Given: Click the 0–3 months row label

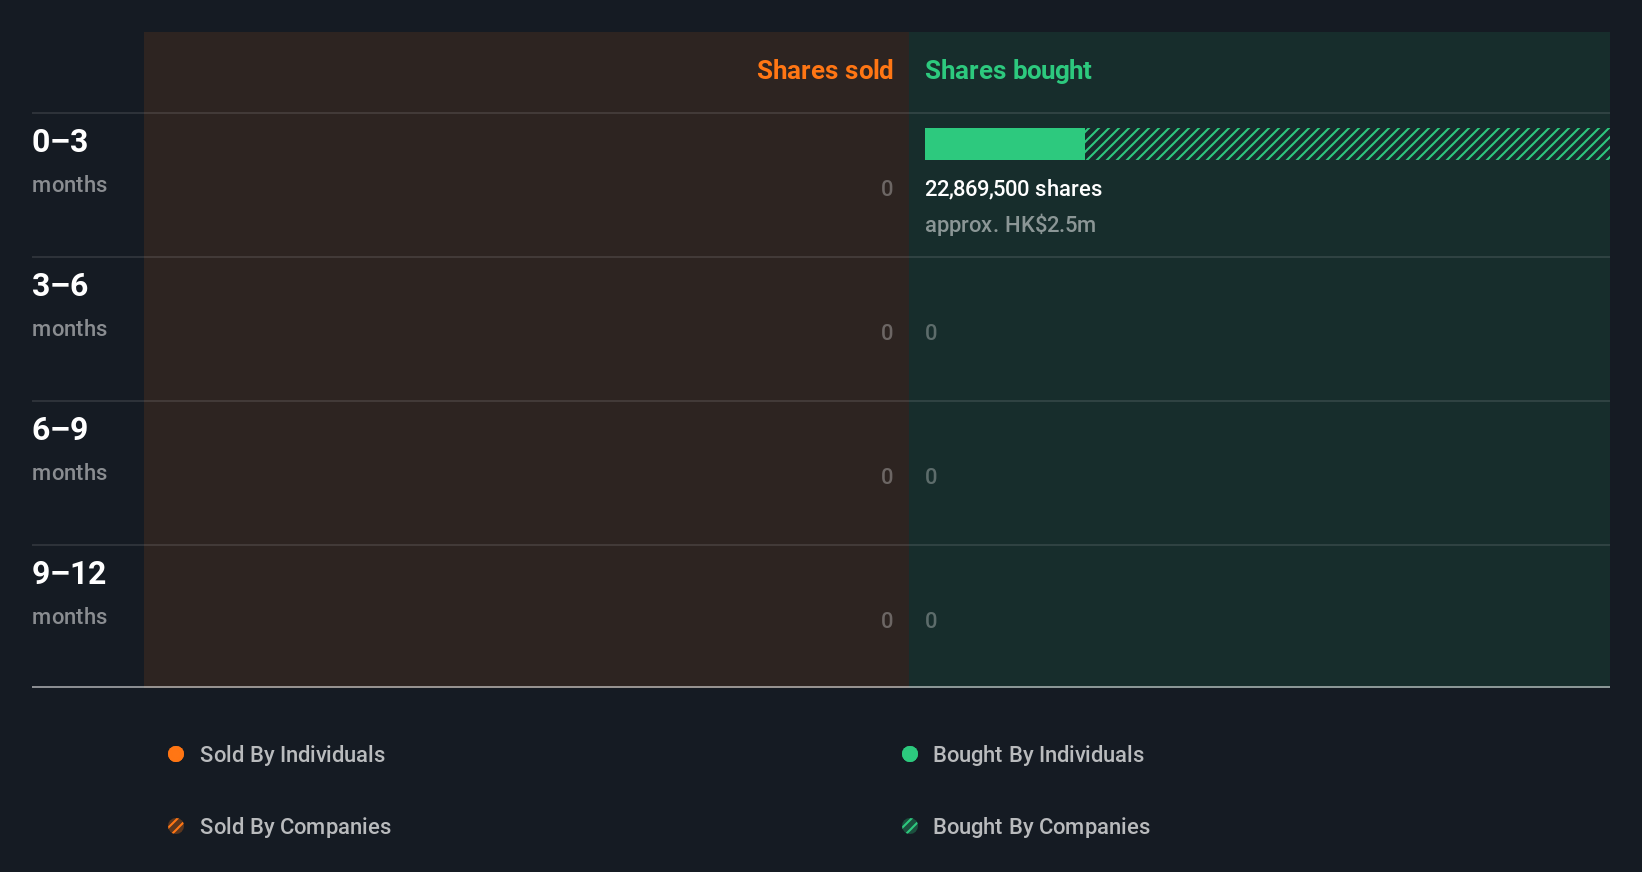Looking at the screenshot, I should 69,160.
